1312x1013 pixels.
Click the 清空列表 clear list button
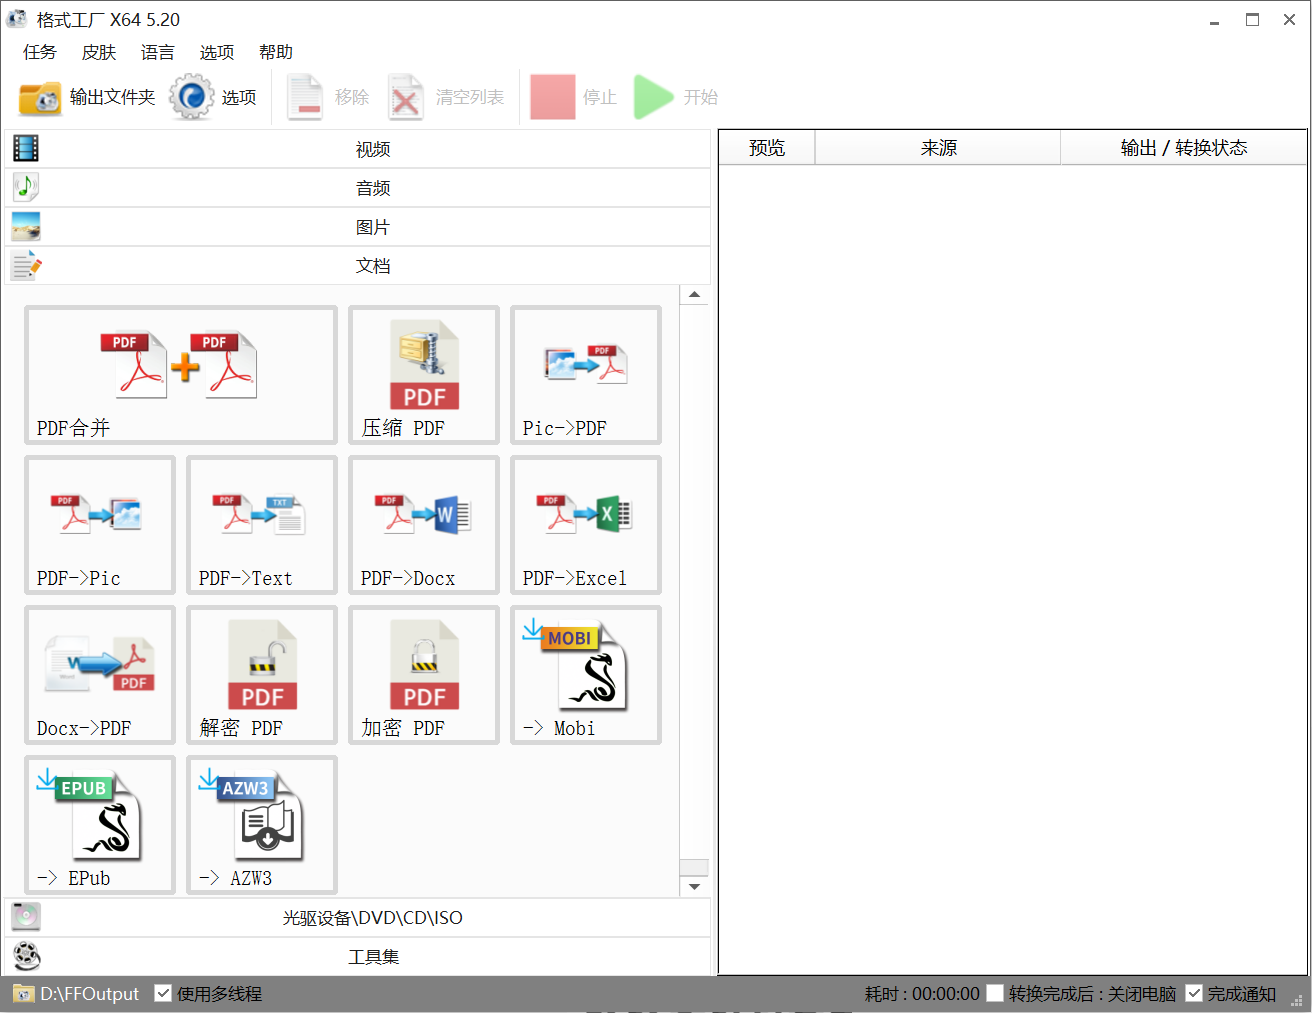click(446, 97)
